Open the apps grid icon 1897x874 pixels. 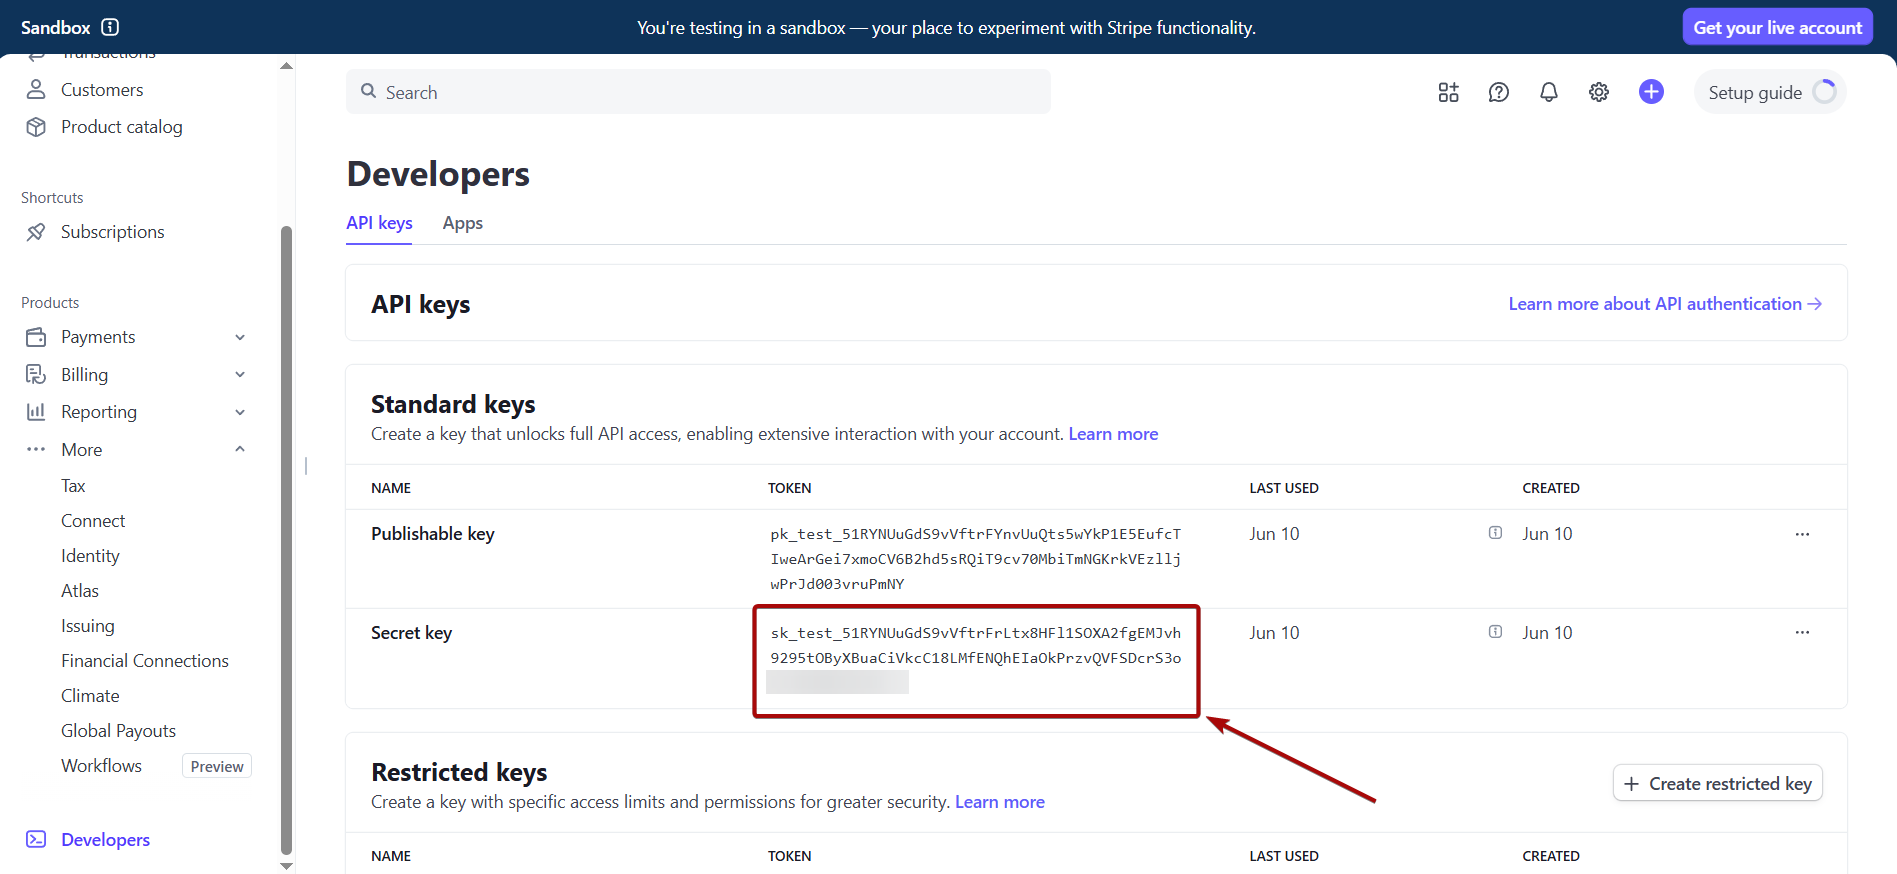coord(1448,92)
